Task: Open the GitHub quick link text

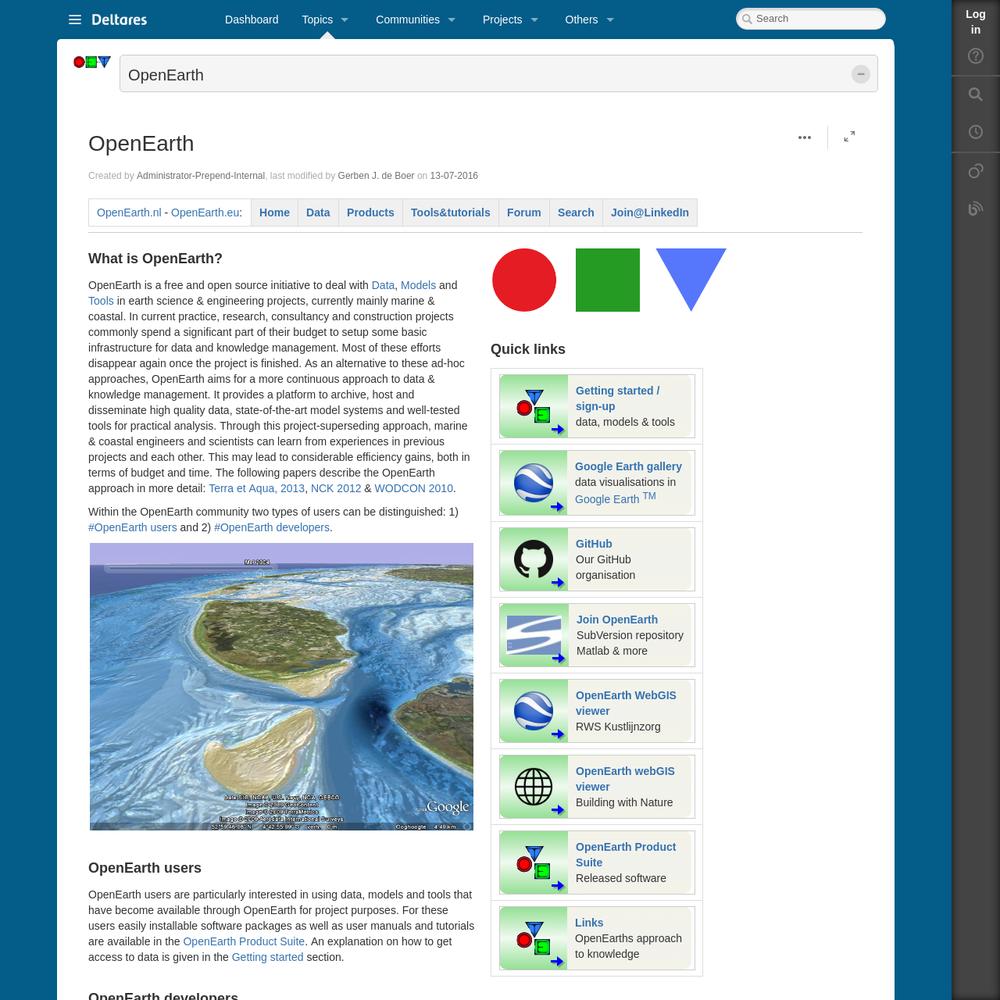Action: click(593, 544)
